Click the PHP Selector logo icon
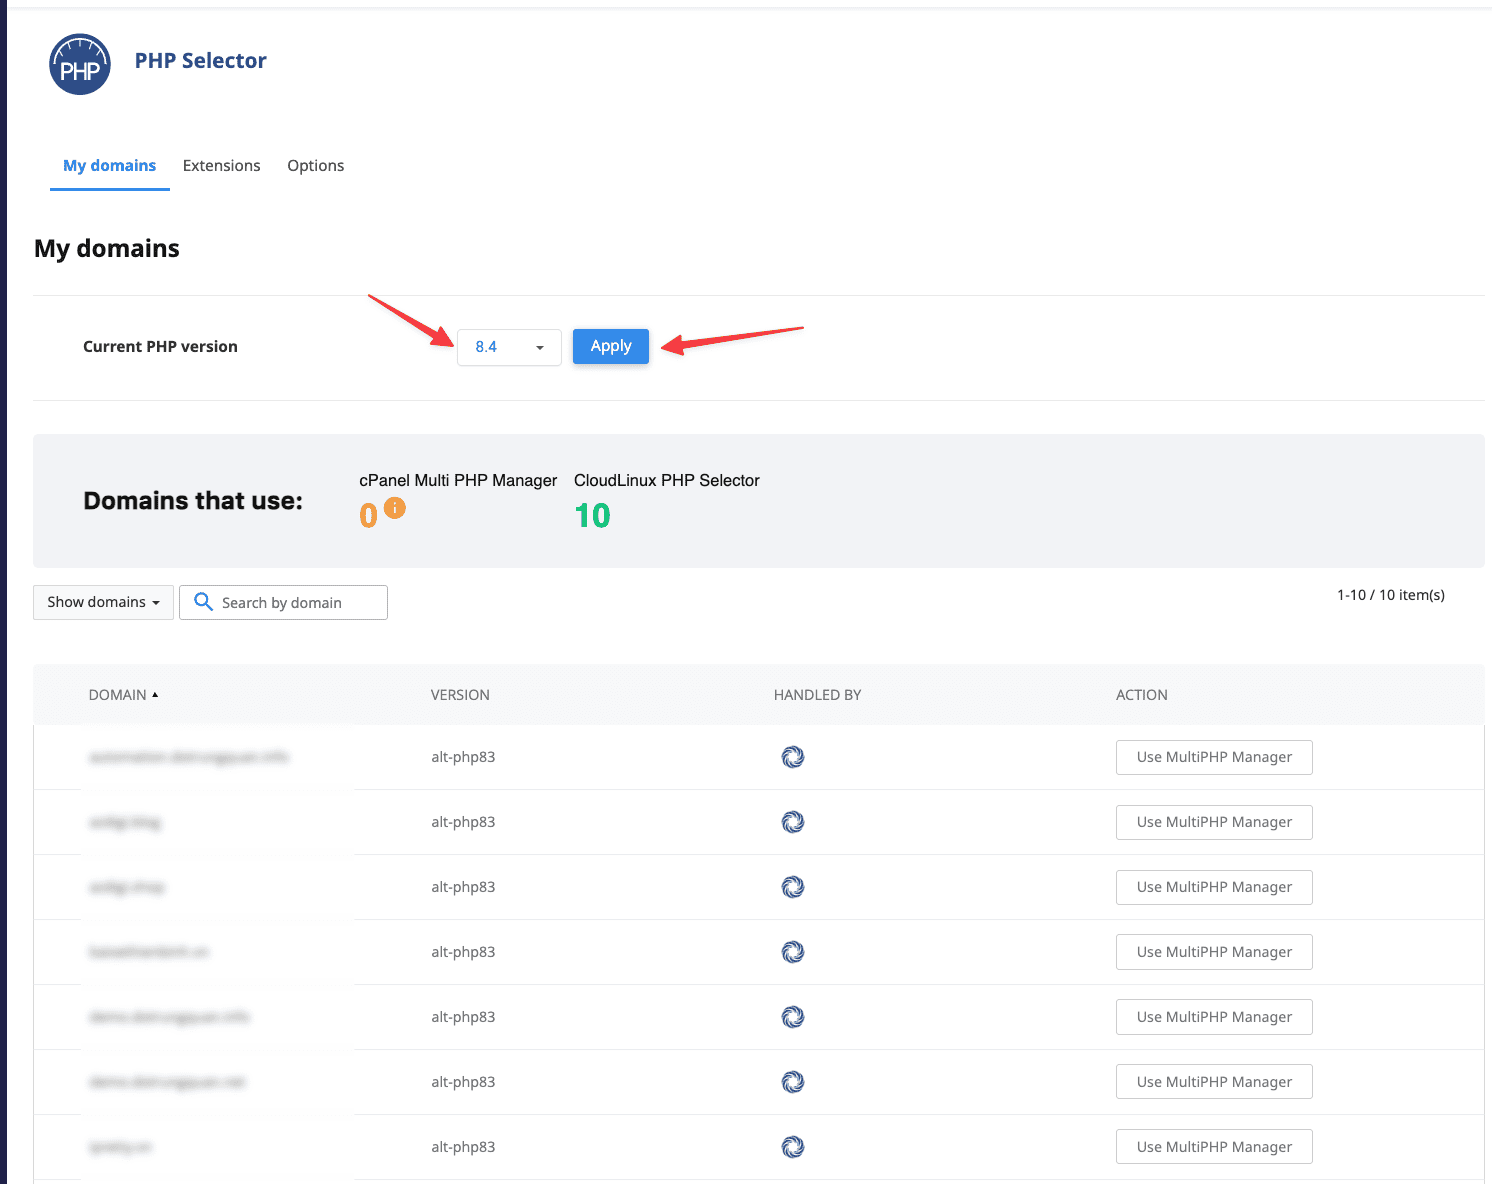This screenshot has height=1184, width=1492. point(80,65)
